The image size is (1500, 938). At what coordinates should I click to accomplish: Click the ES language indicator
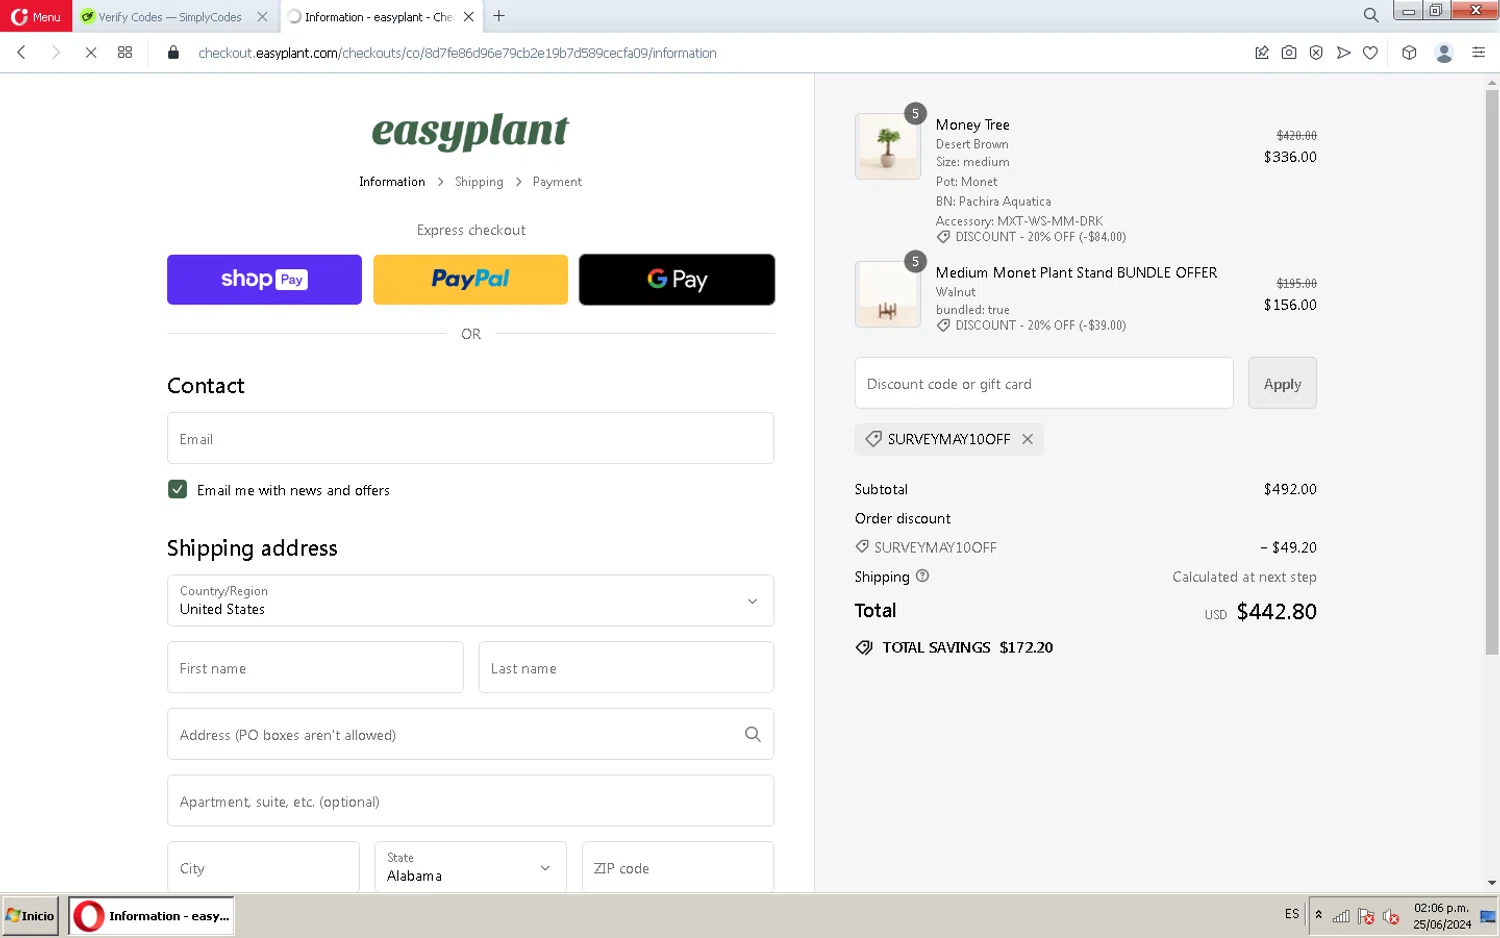[1292, 914]
